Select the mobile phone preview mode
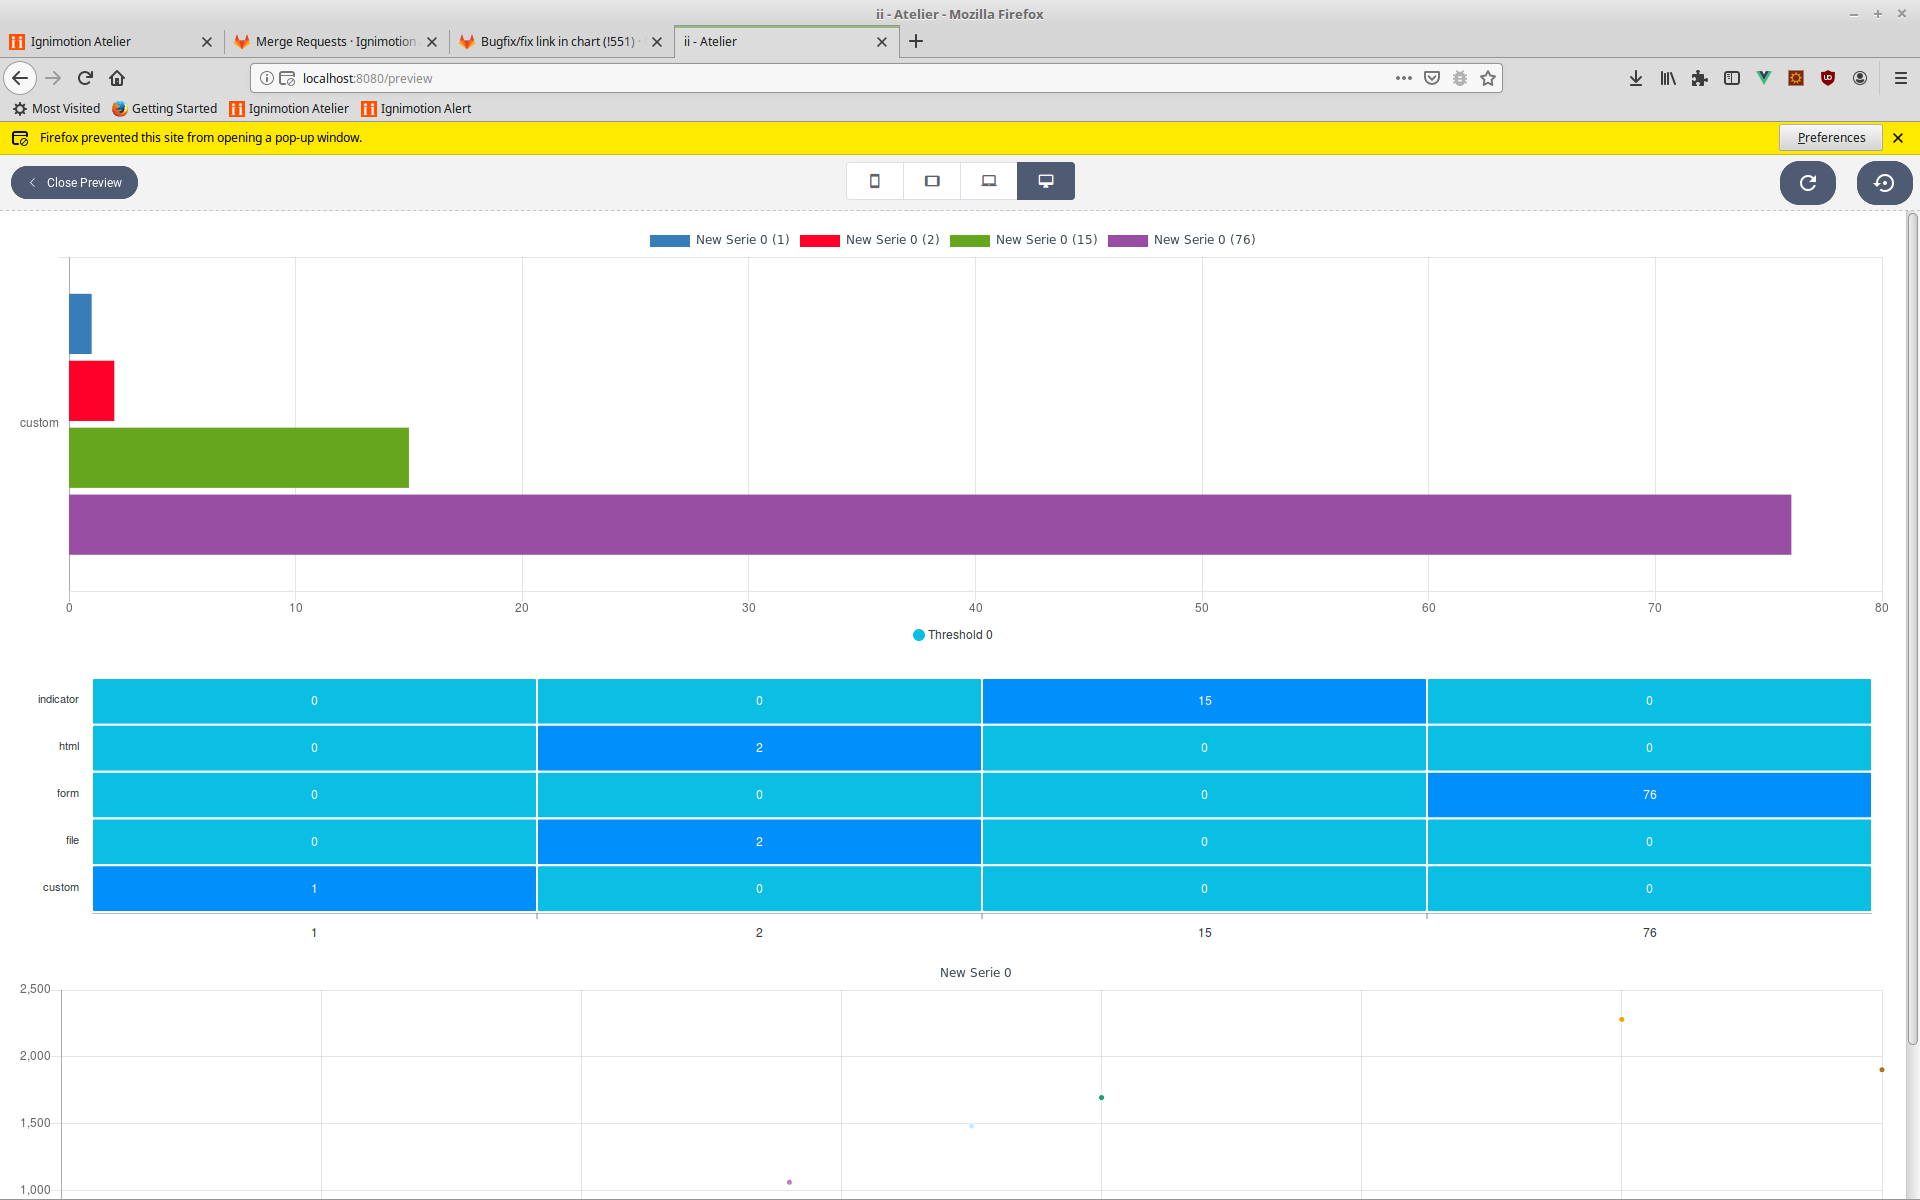Viewport: 1920px width, 1200px height. click(874, 181)
